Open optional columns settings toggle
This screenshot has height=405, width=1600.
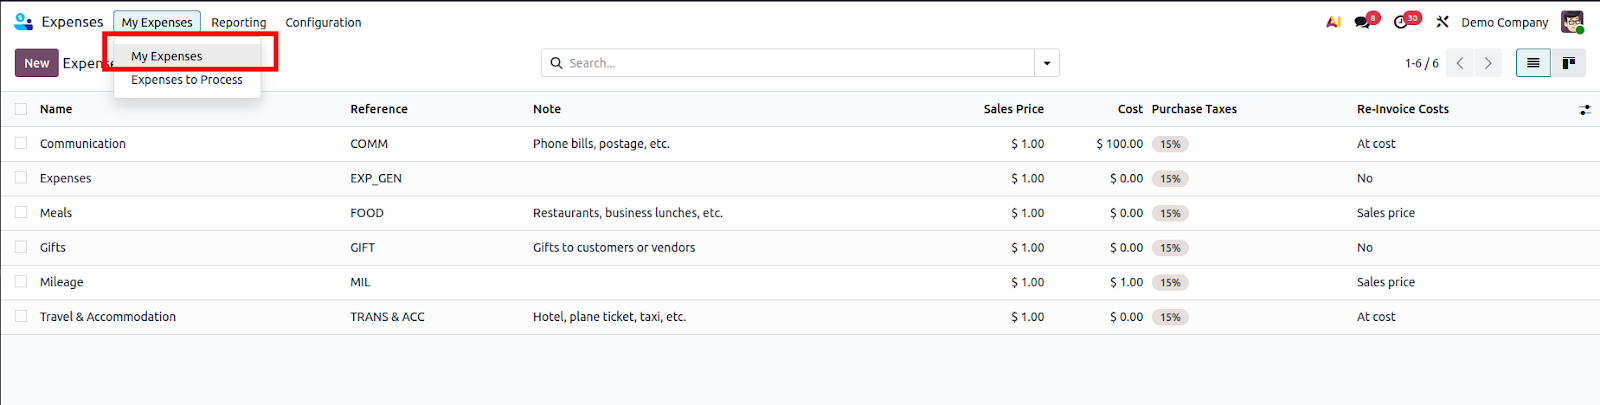[x=1585, y=110]
